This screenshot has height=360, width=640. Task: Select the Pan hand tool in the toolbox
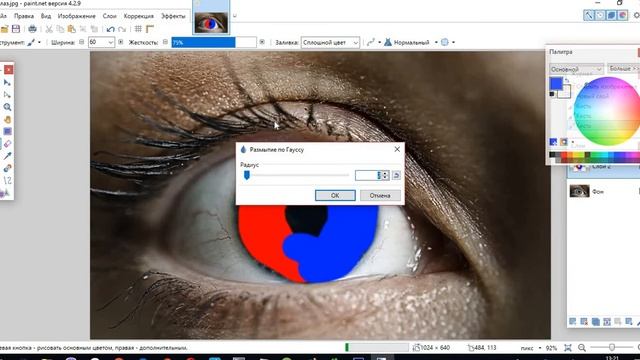[7, 119]
